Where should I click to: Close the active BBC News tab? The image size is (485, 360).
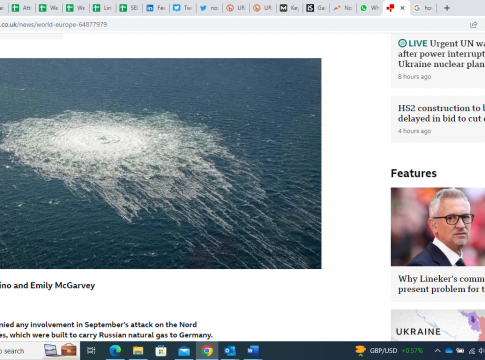coord(402,8)
